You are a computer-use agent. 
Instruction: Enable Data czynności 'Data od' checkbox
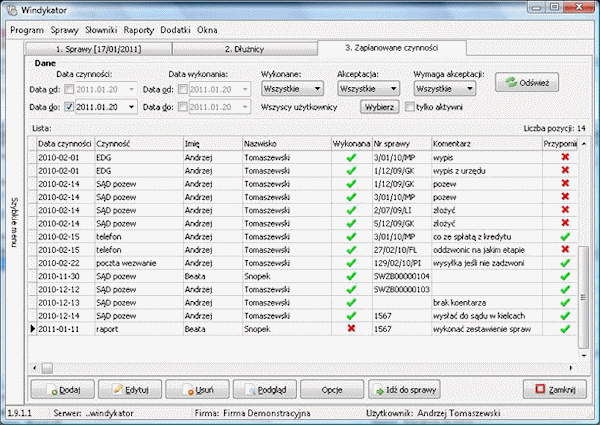(69, 90)
